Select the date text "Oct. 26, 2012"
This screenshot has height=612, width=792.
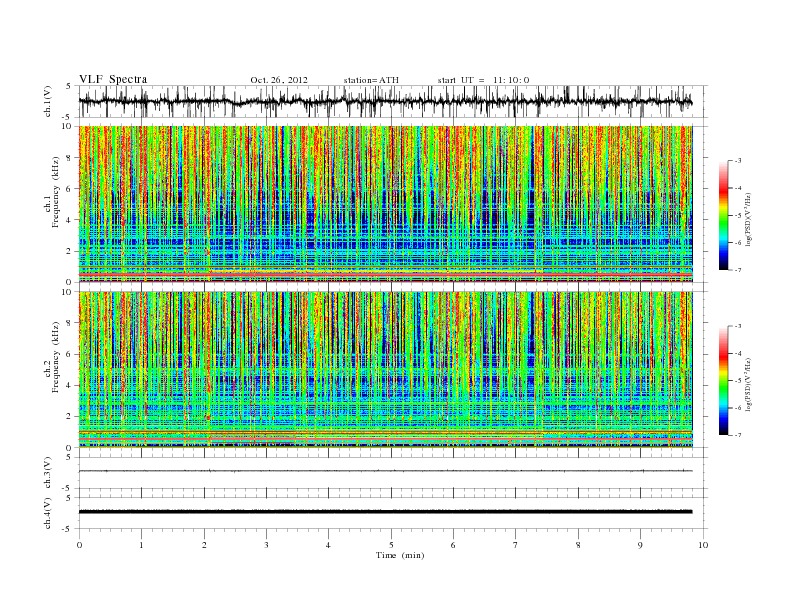click(x=279, y=80)
